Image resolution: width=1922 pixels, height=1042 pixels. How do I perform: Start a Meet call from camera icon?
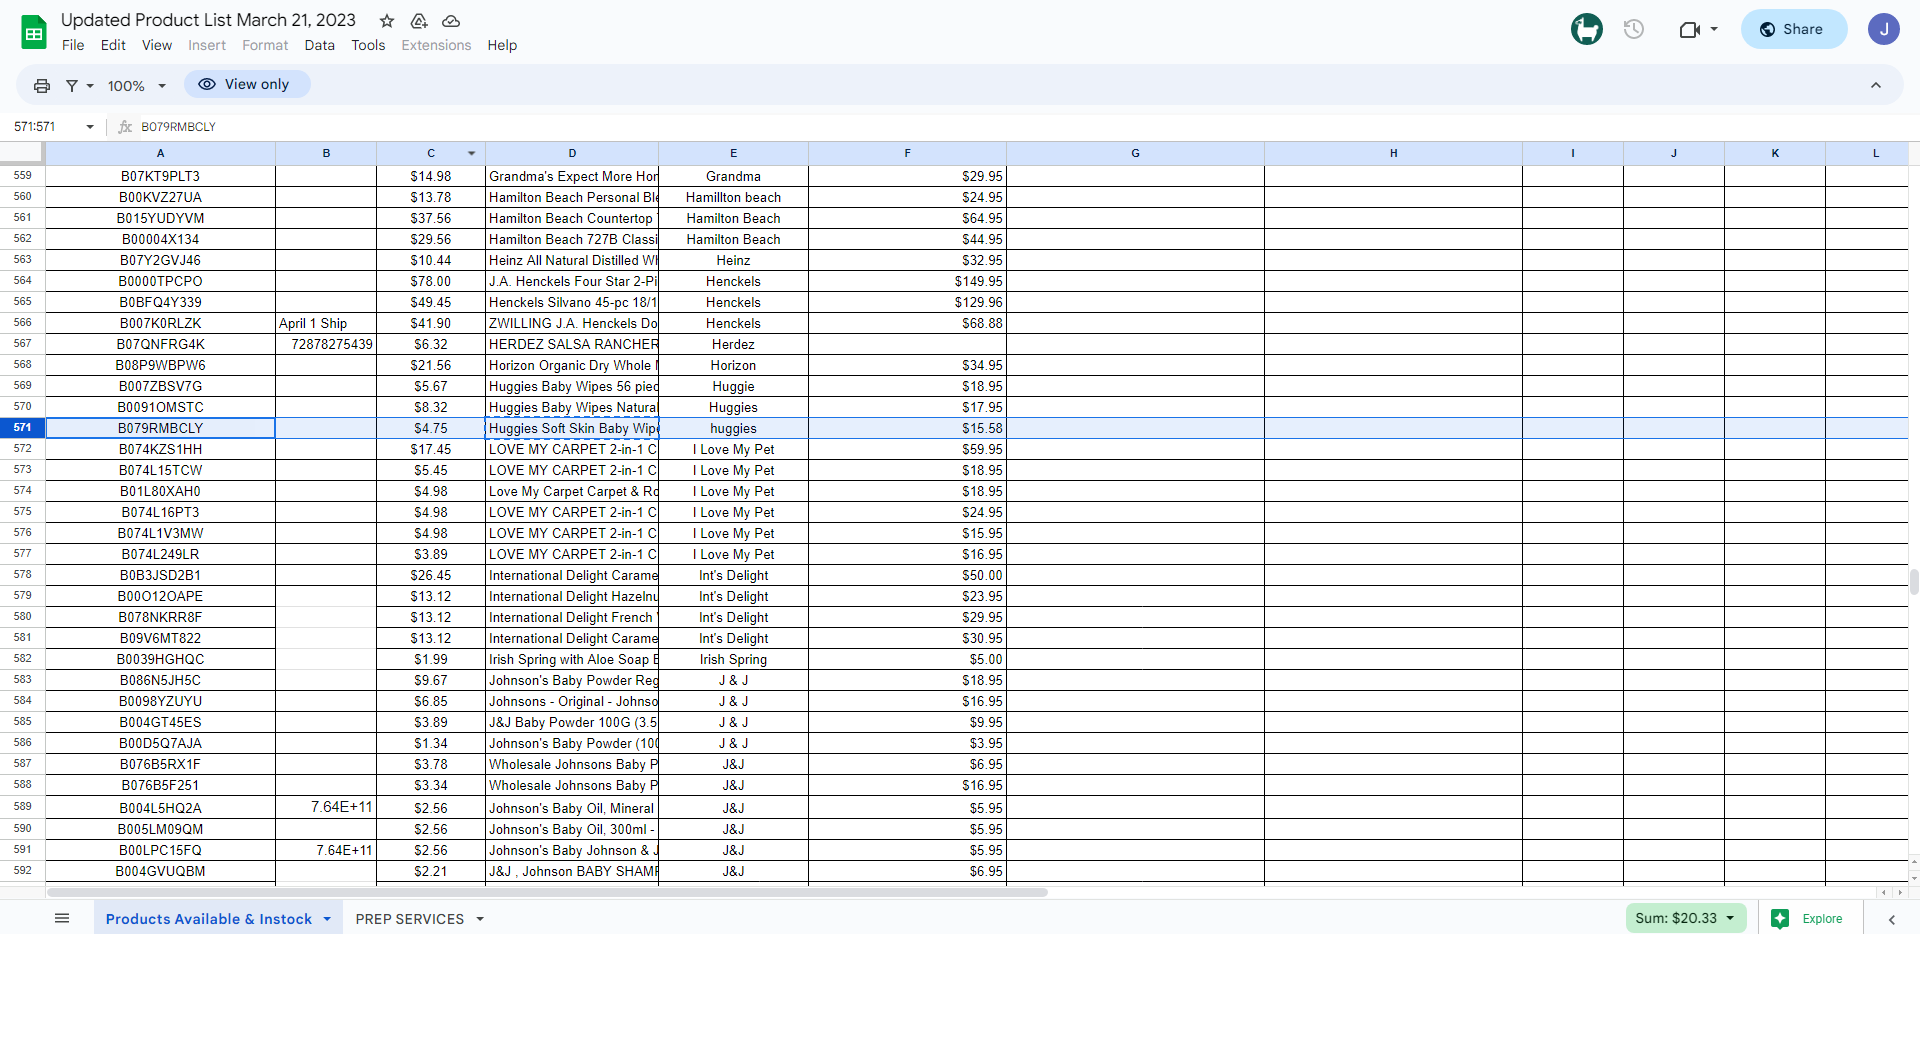(1690, 29)
